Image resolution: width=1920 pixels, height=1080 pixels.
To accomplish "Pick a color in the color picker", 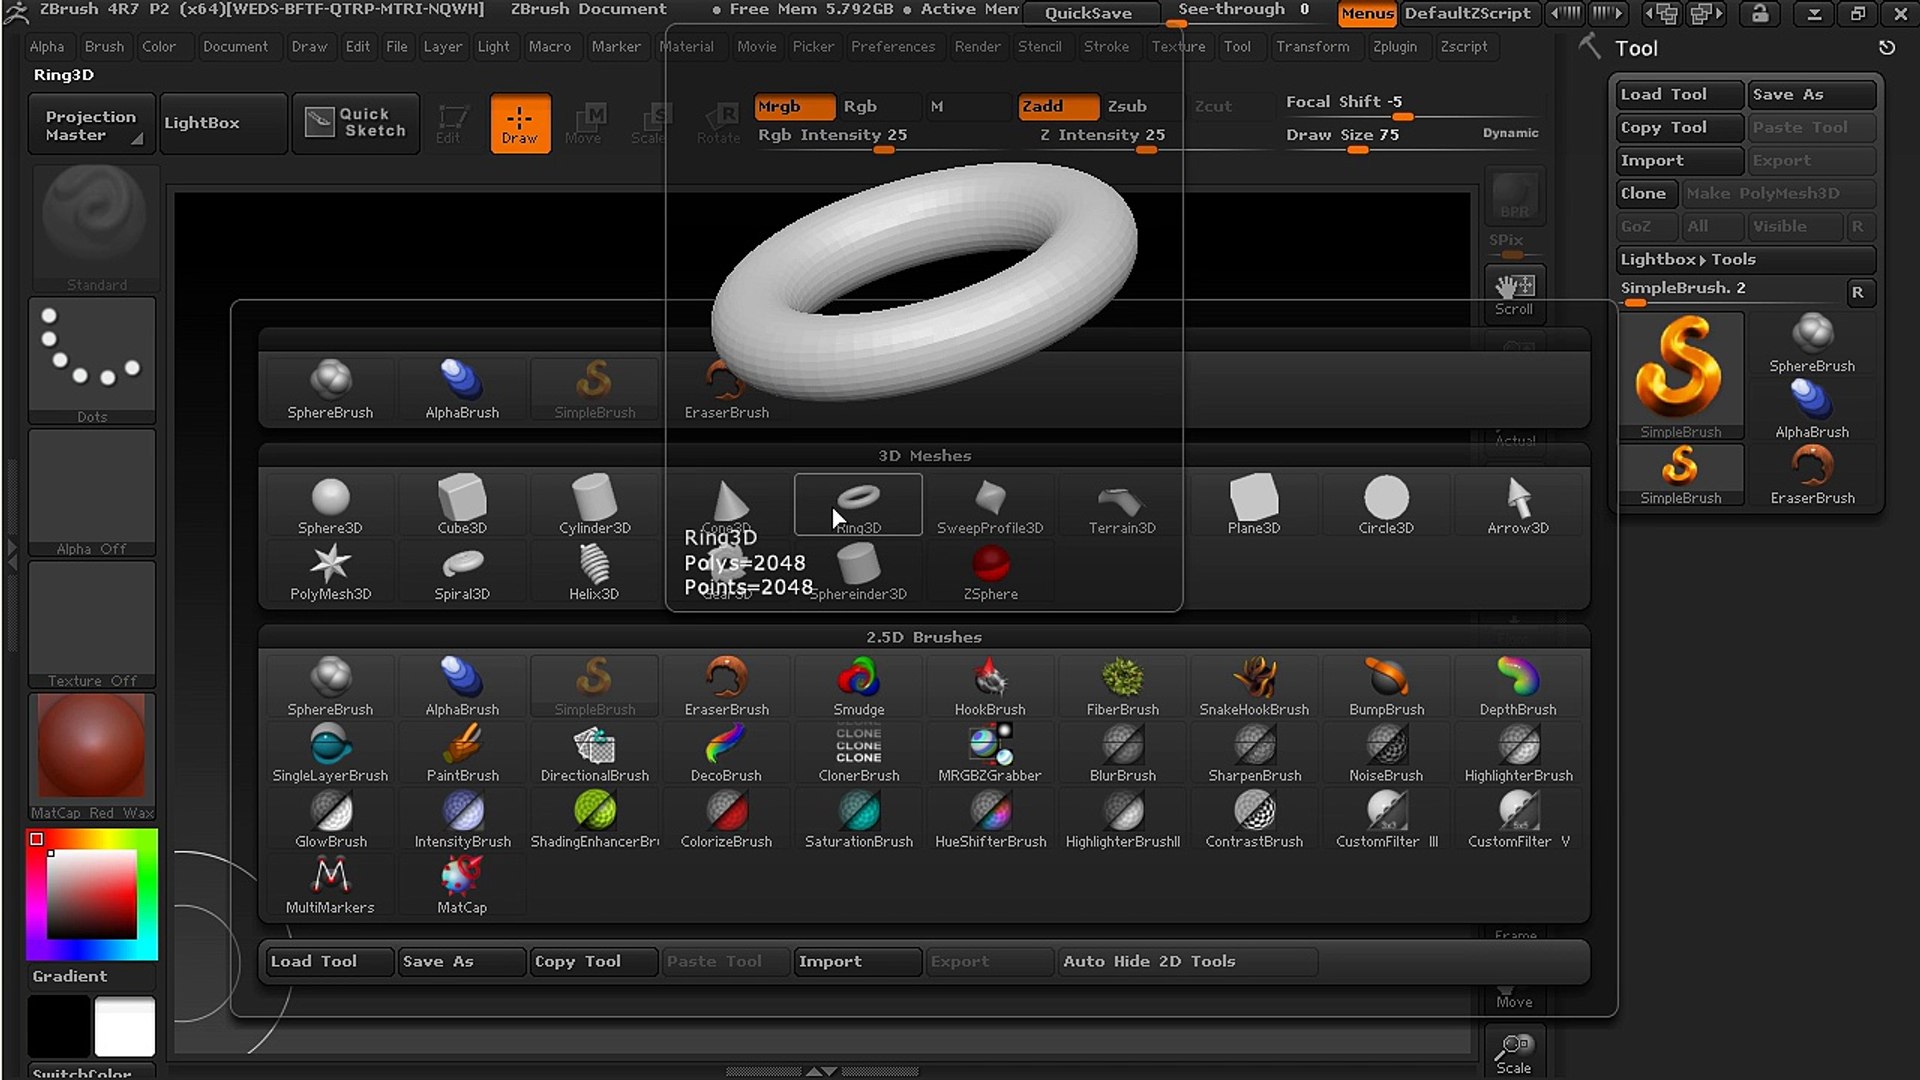I will [92, 894].
